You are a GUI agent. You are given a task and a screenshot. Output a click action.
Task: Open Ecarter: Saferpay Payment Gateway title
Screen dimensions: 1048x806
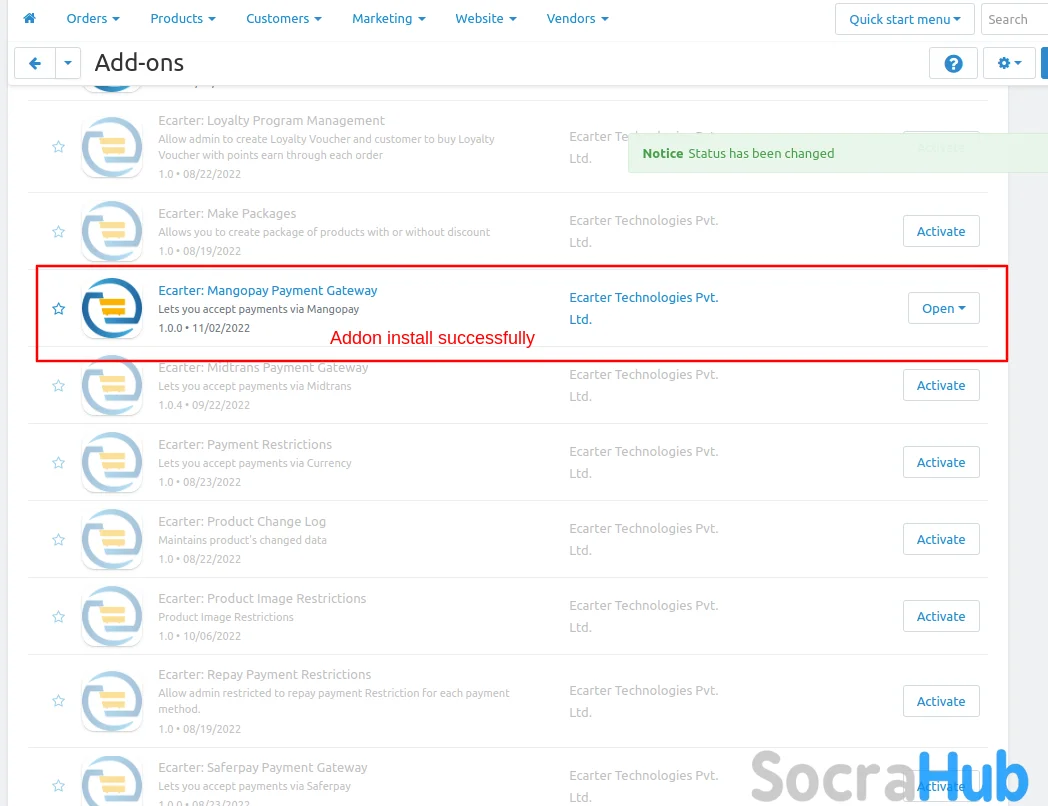[x=263, y=767]
